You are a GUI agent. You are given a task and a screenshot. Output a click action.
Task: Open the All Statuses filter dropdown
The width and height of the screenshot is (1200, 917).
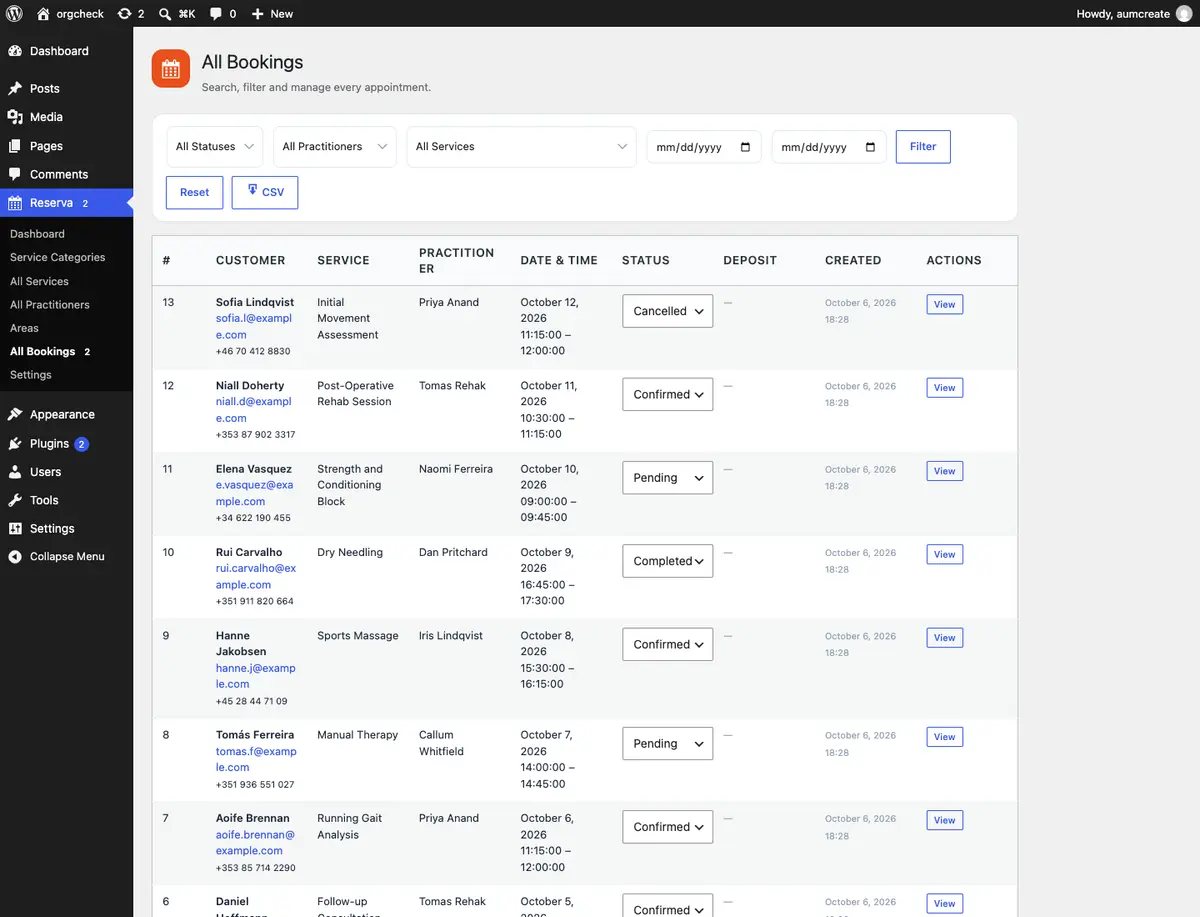click(x=214, y=146)
